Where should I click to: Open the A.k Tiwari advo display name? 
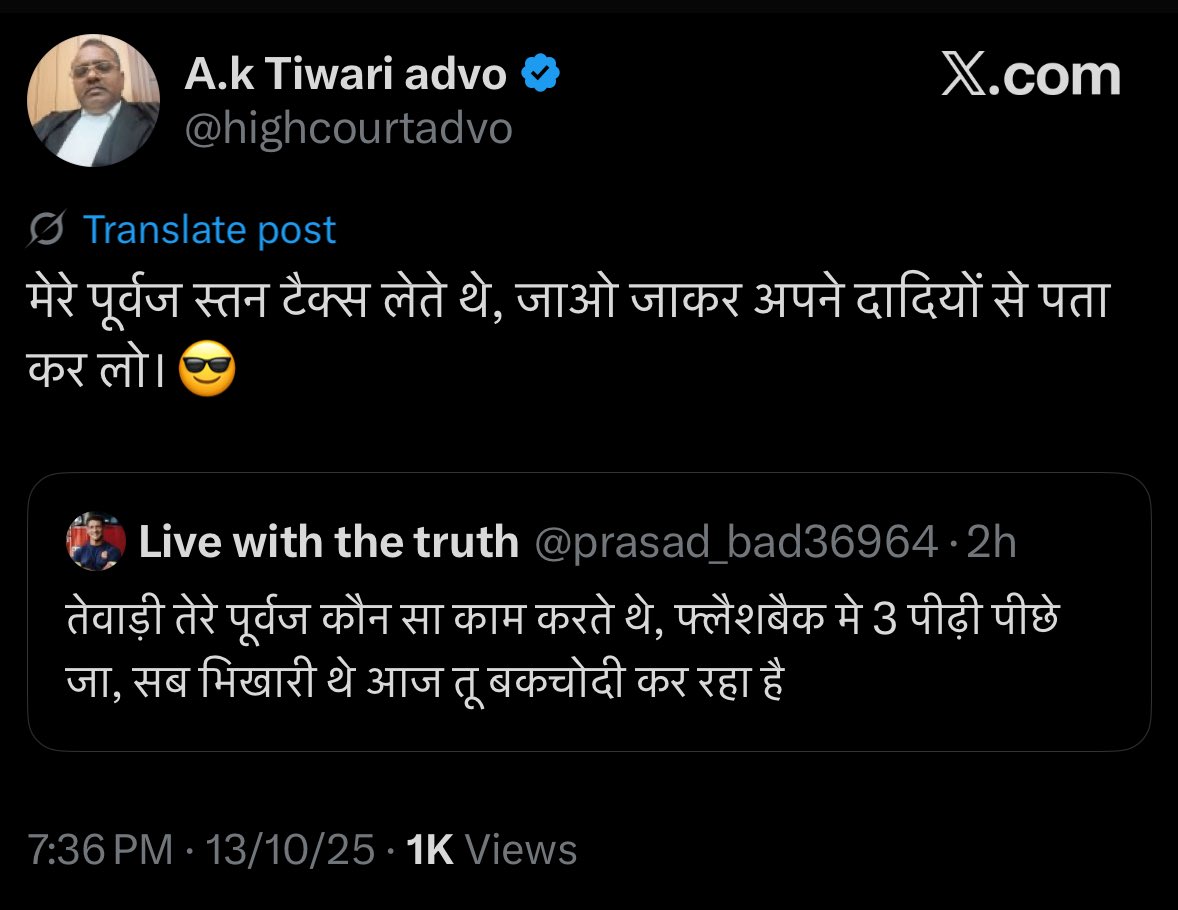coord(346,74)
